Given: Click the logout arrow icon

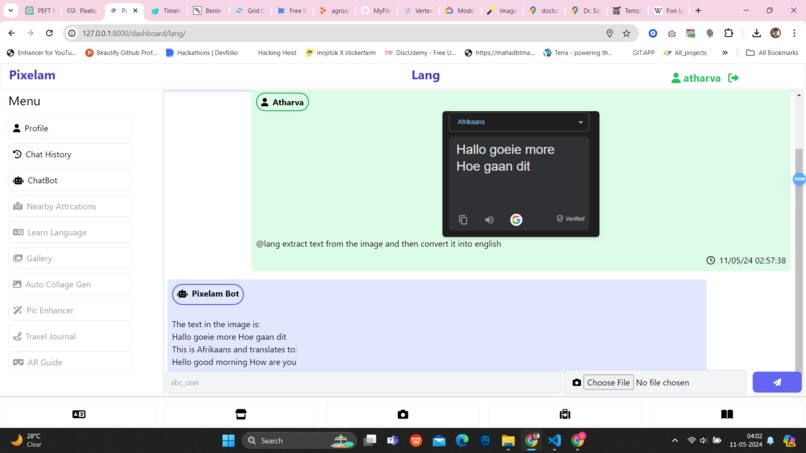Looking at the screenshot, I should coord(734,78).
